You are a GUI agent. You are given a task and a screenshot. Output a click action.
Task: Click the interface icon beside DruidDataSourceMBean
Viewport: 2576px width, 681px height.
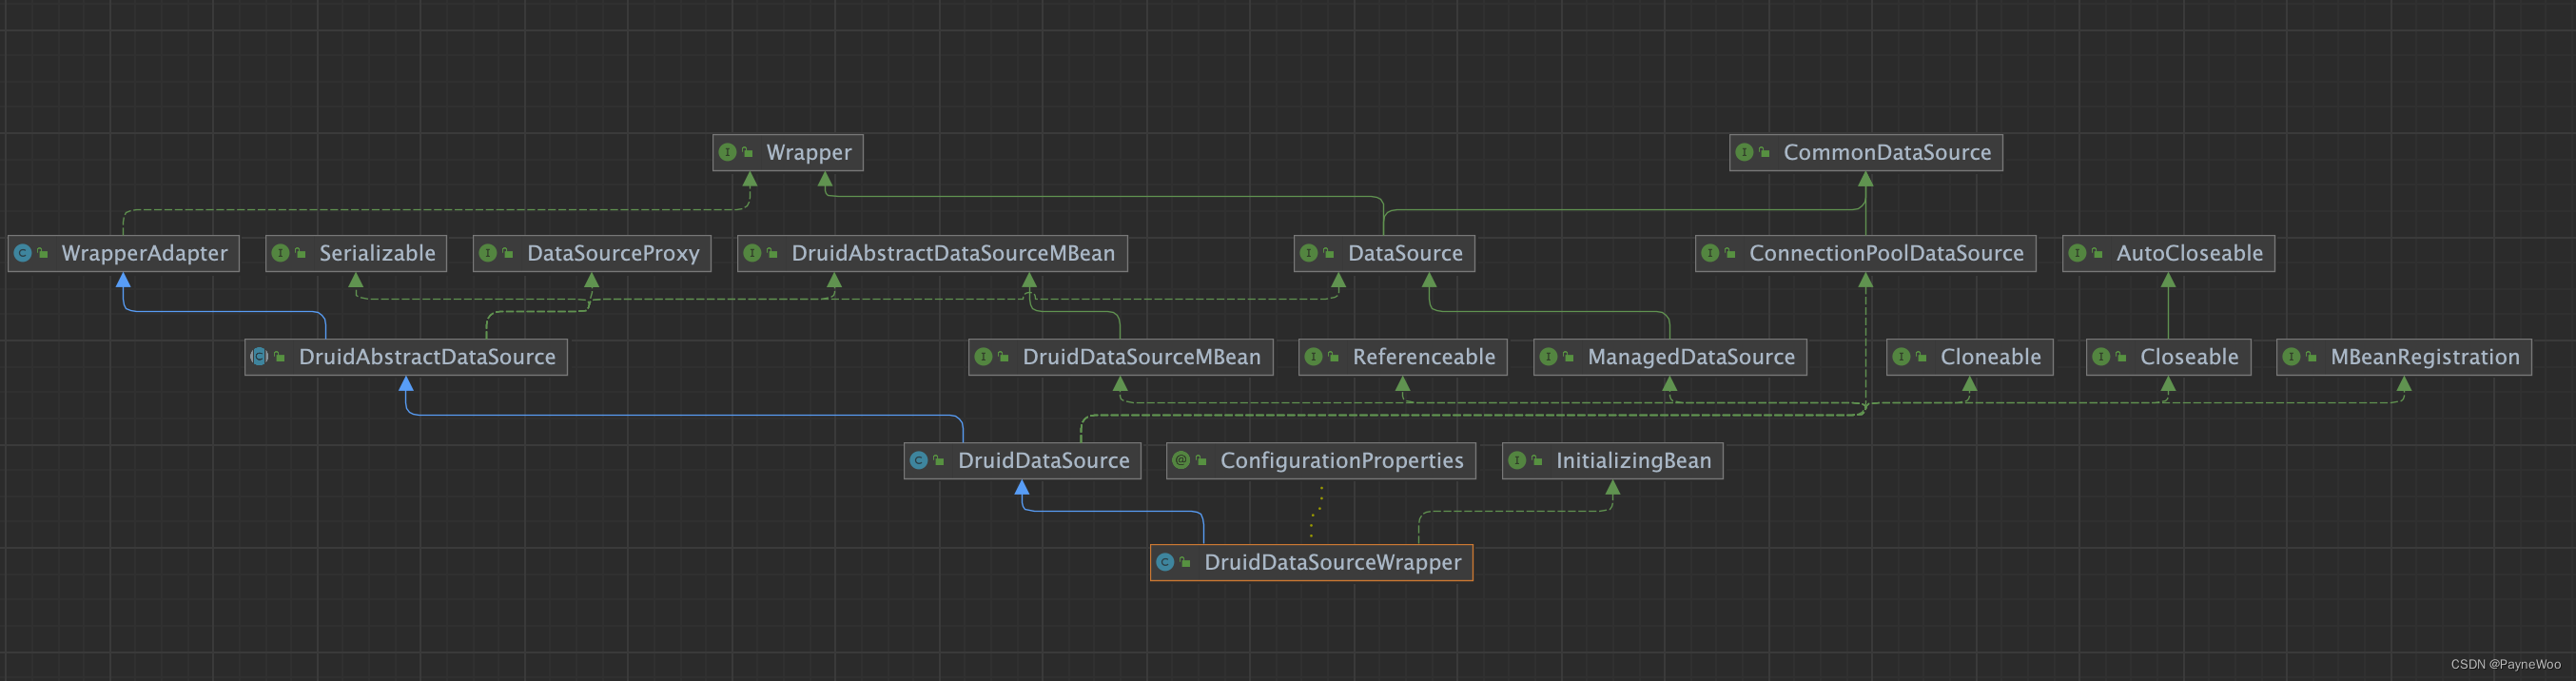[983, 356]
